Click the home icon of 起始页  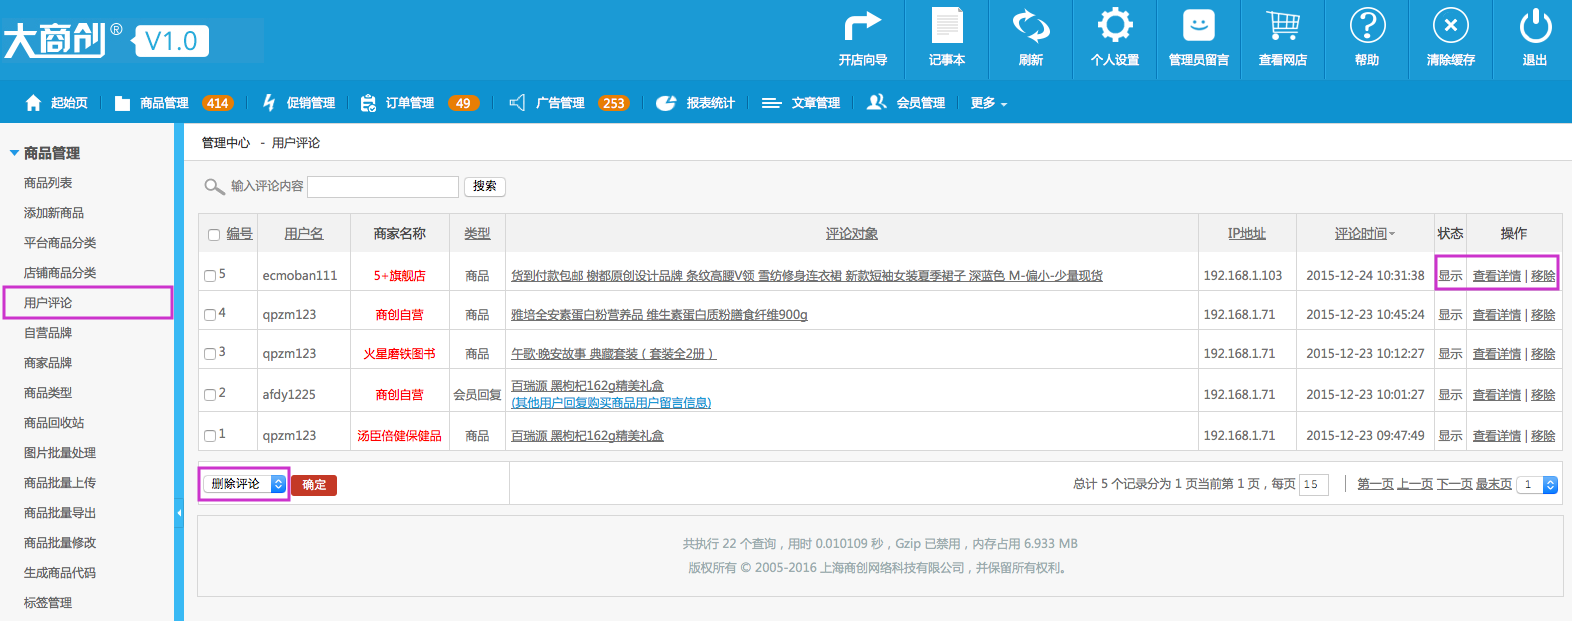[33, 103]
